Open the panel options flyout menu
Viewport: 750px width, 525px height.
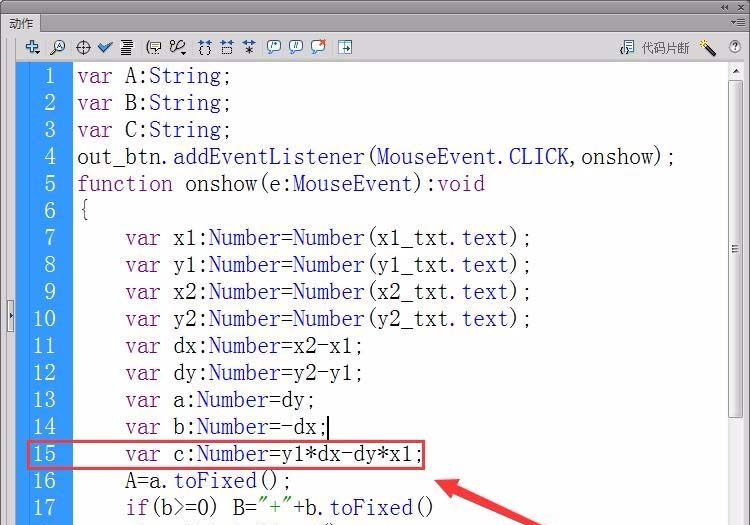pos(737,22)
